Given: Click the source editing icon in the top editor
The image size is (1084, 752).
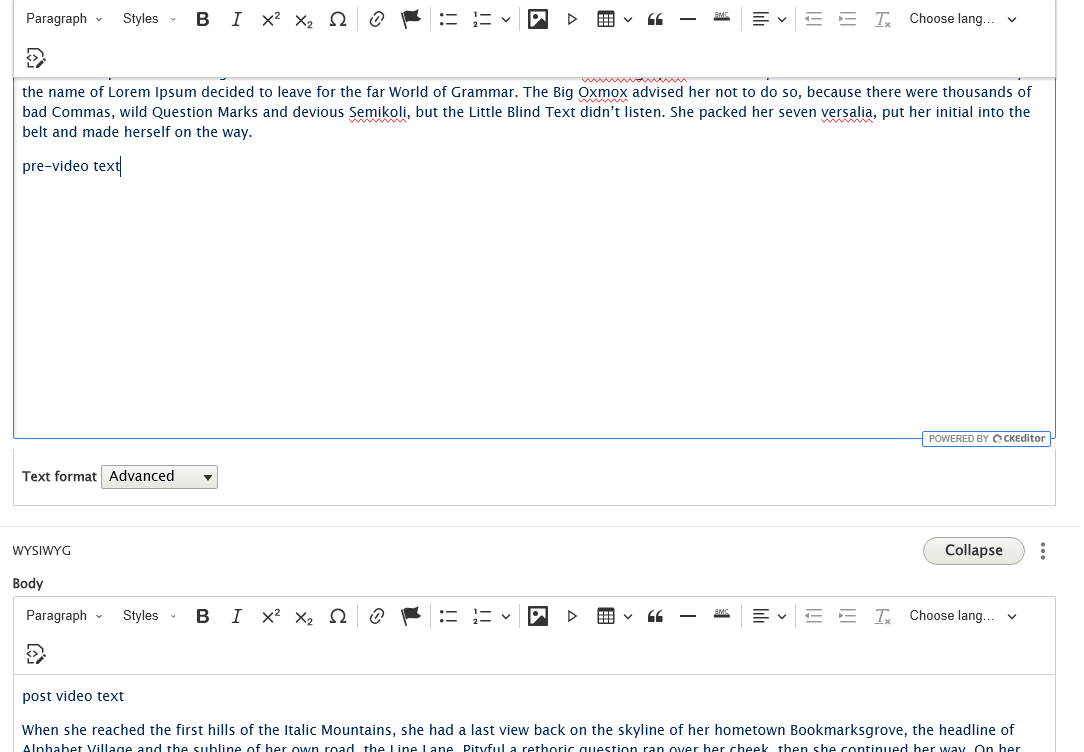Looking at the screenshot, I should 35,58.
